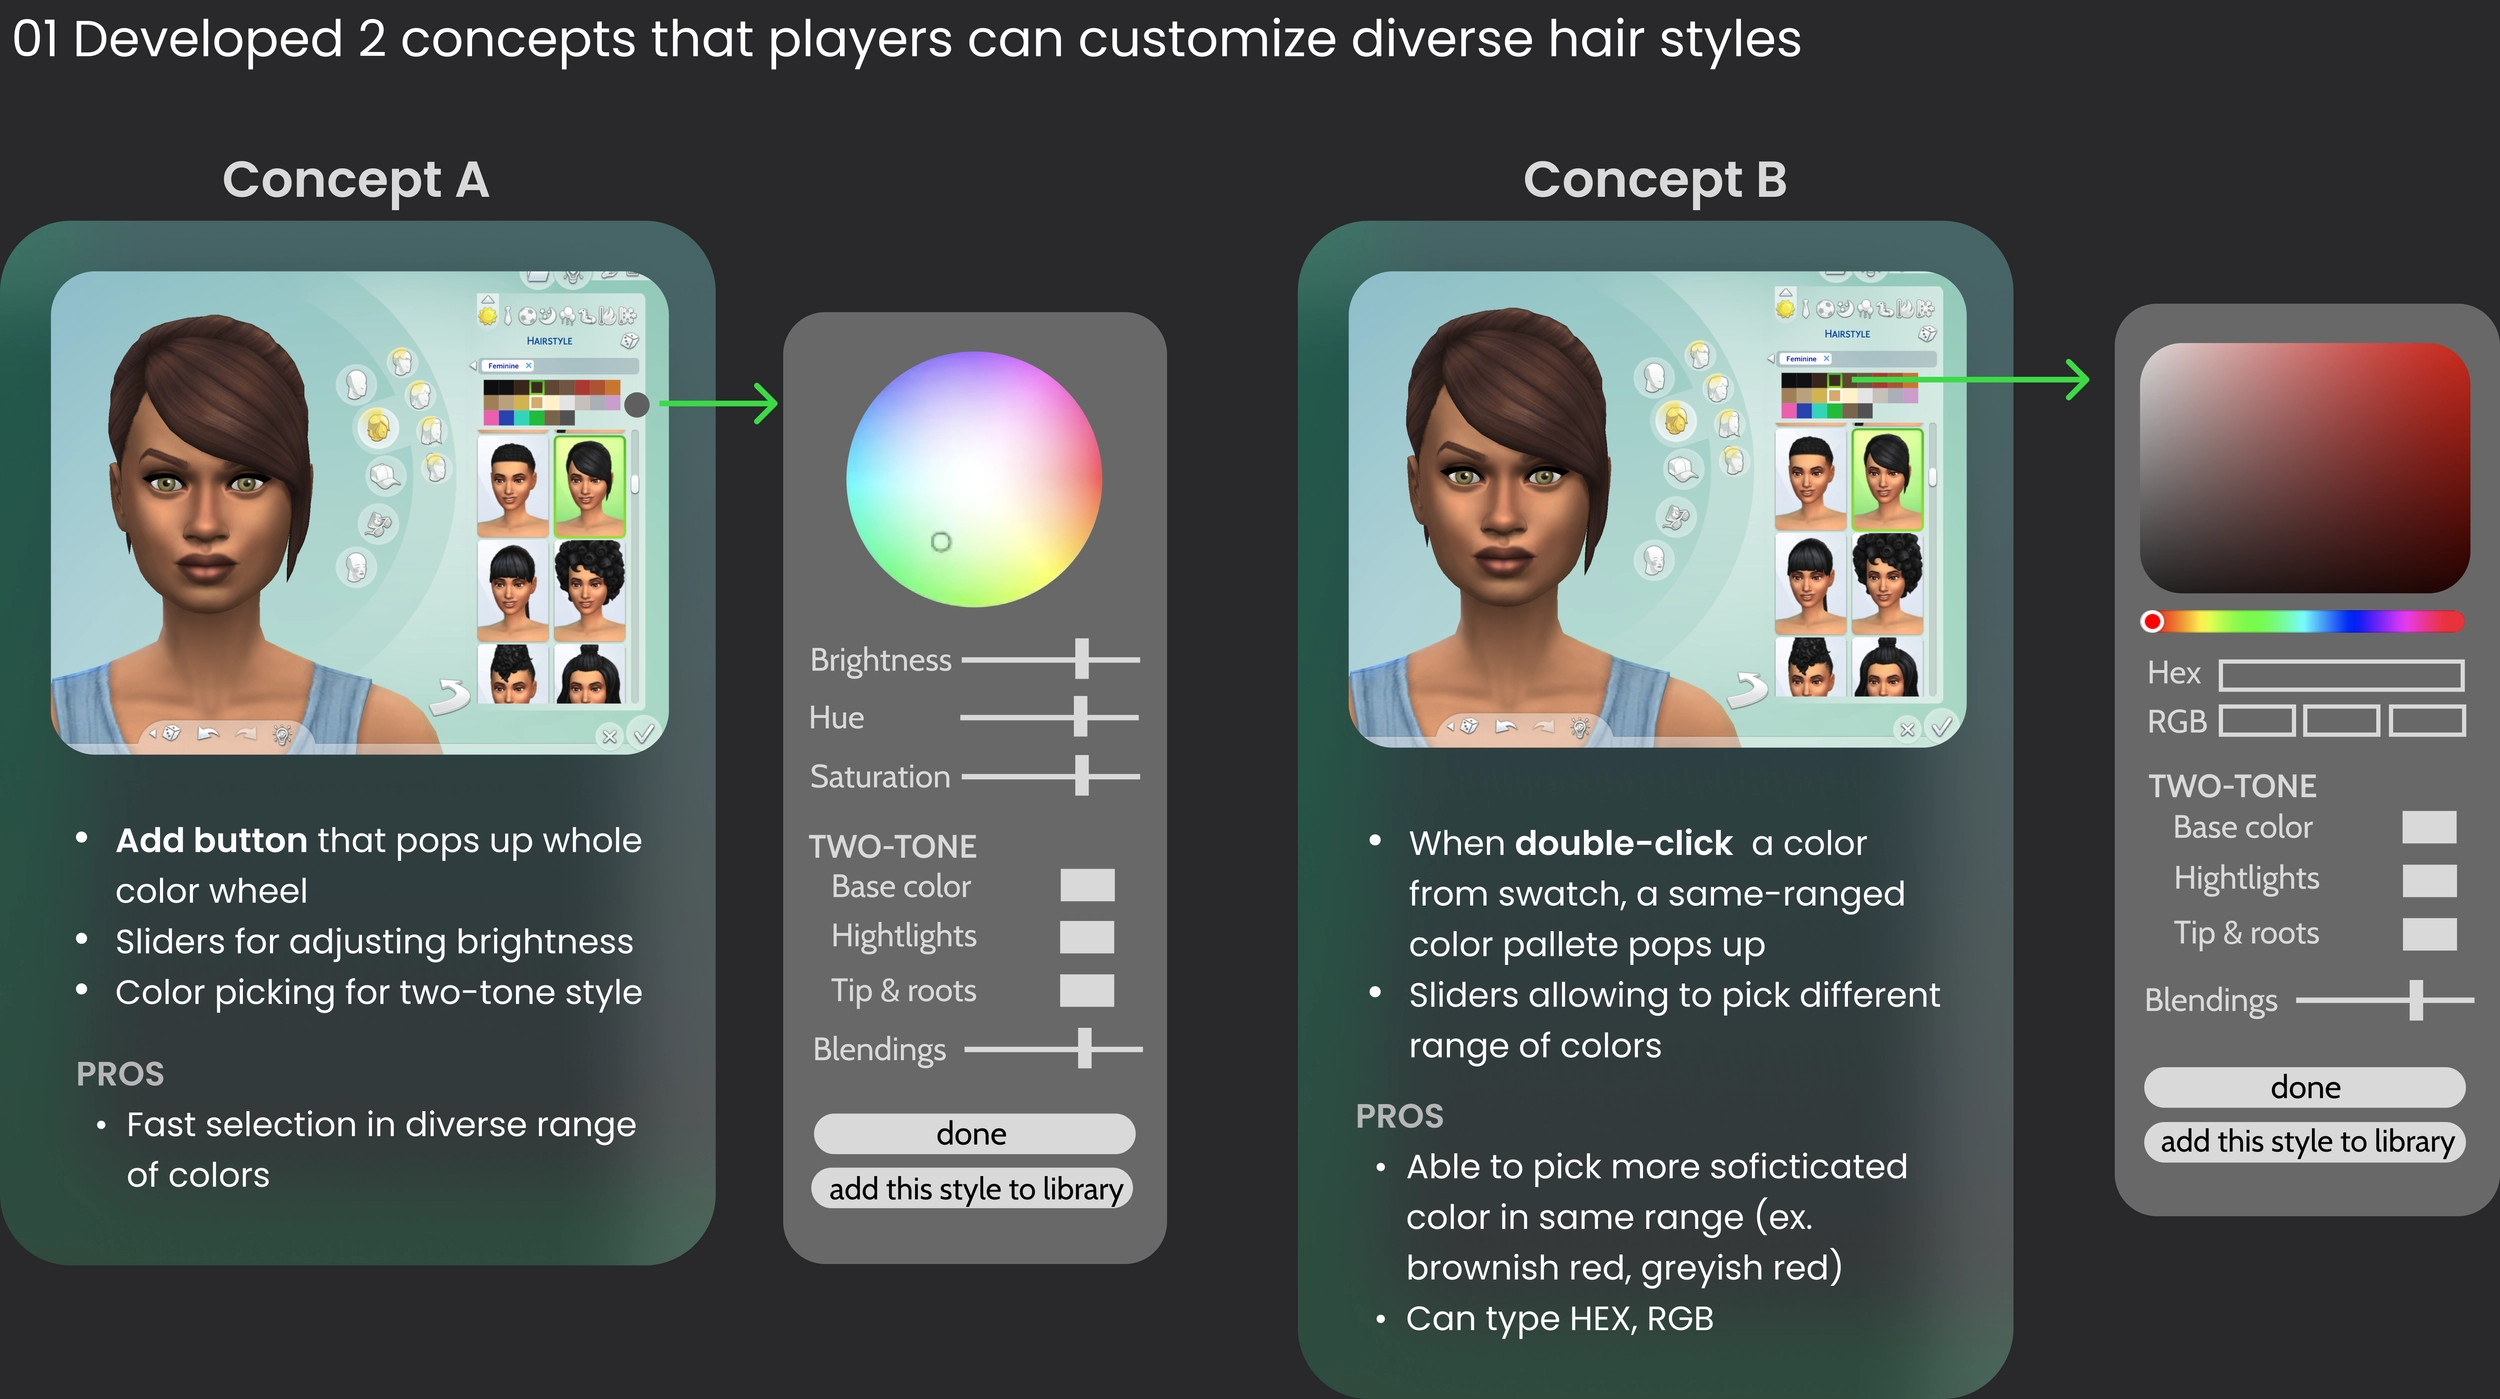Click the undo arrow under Concept A's sim
This screenshot has width=2500, height=1399.
coord(208,733)
